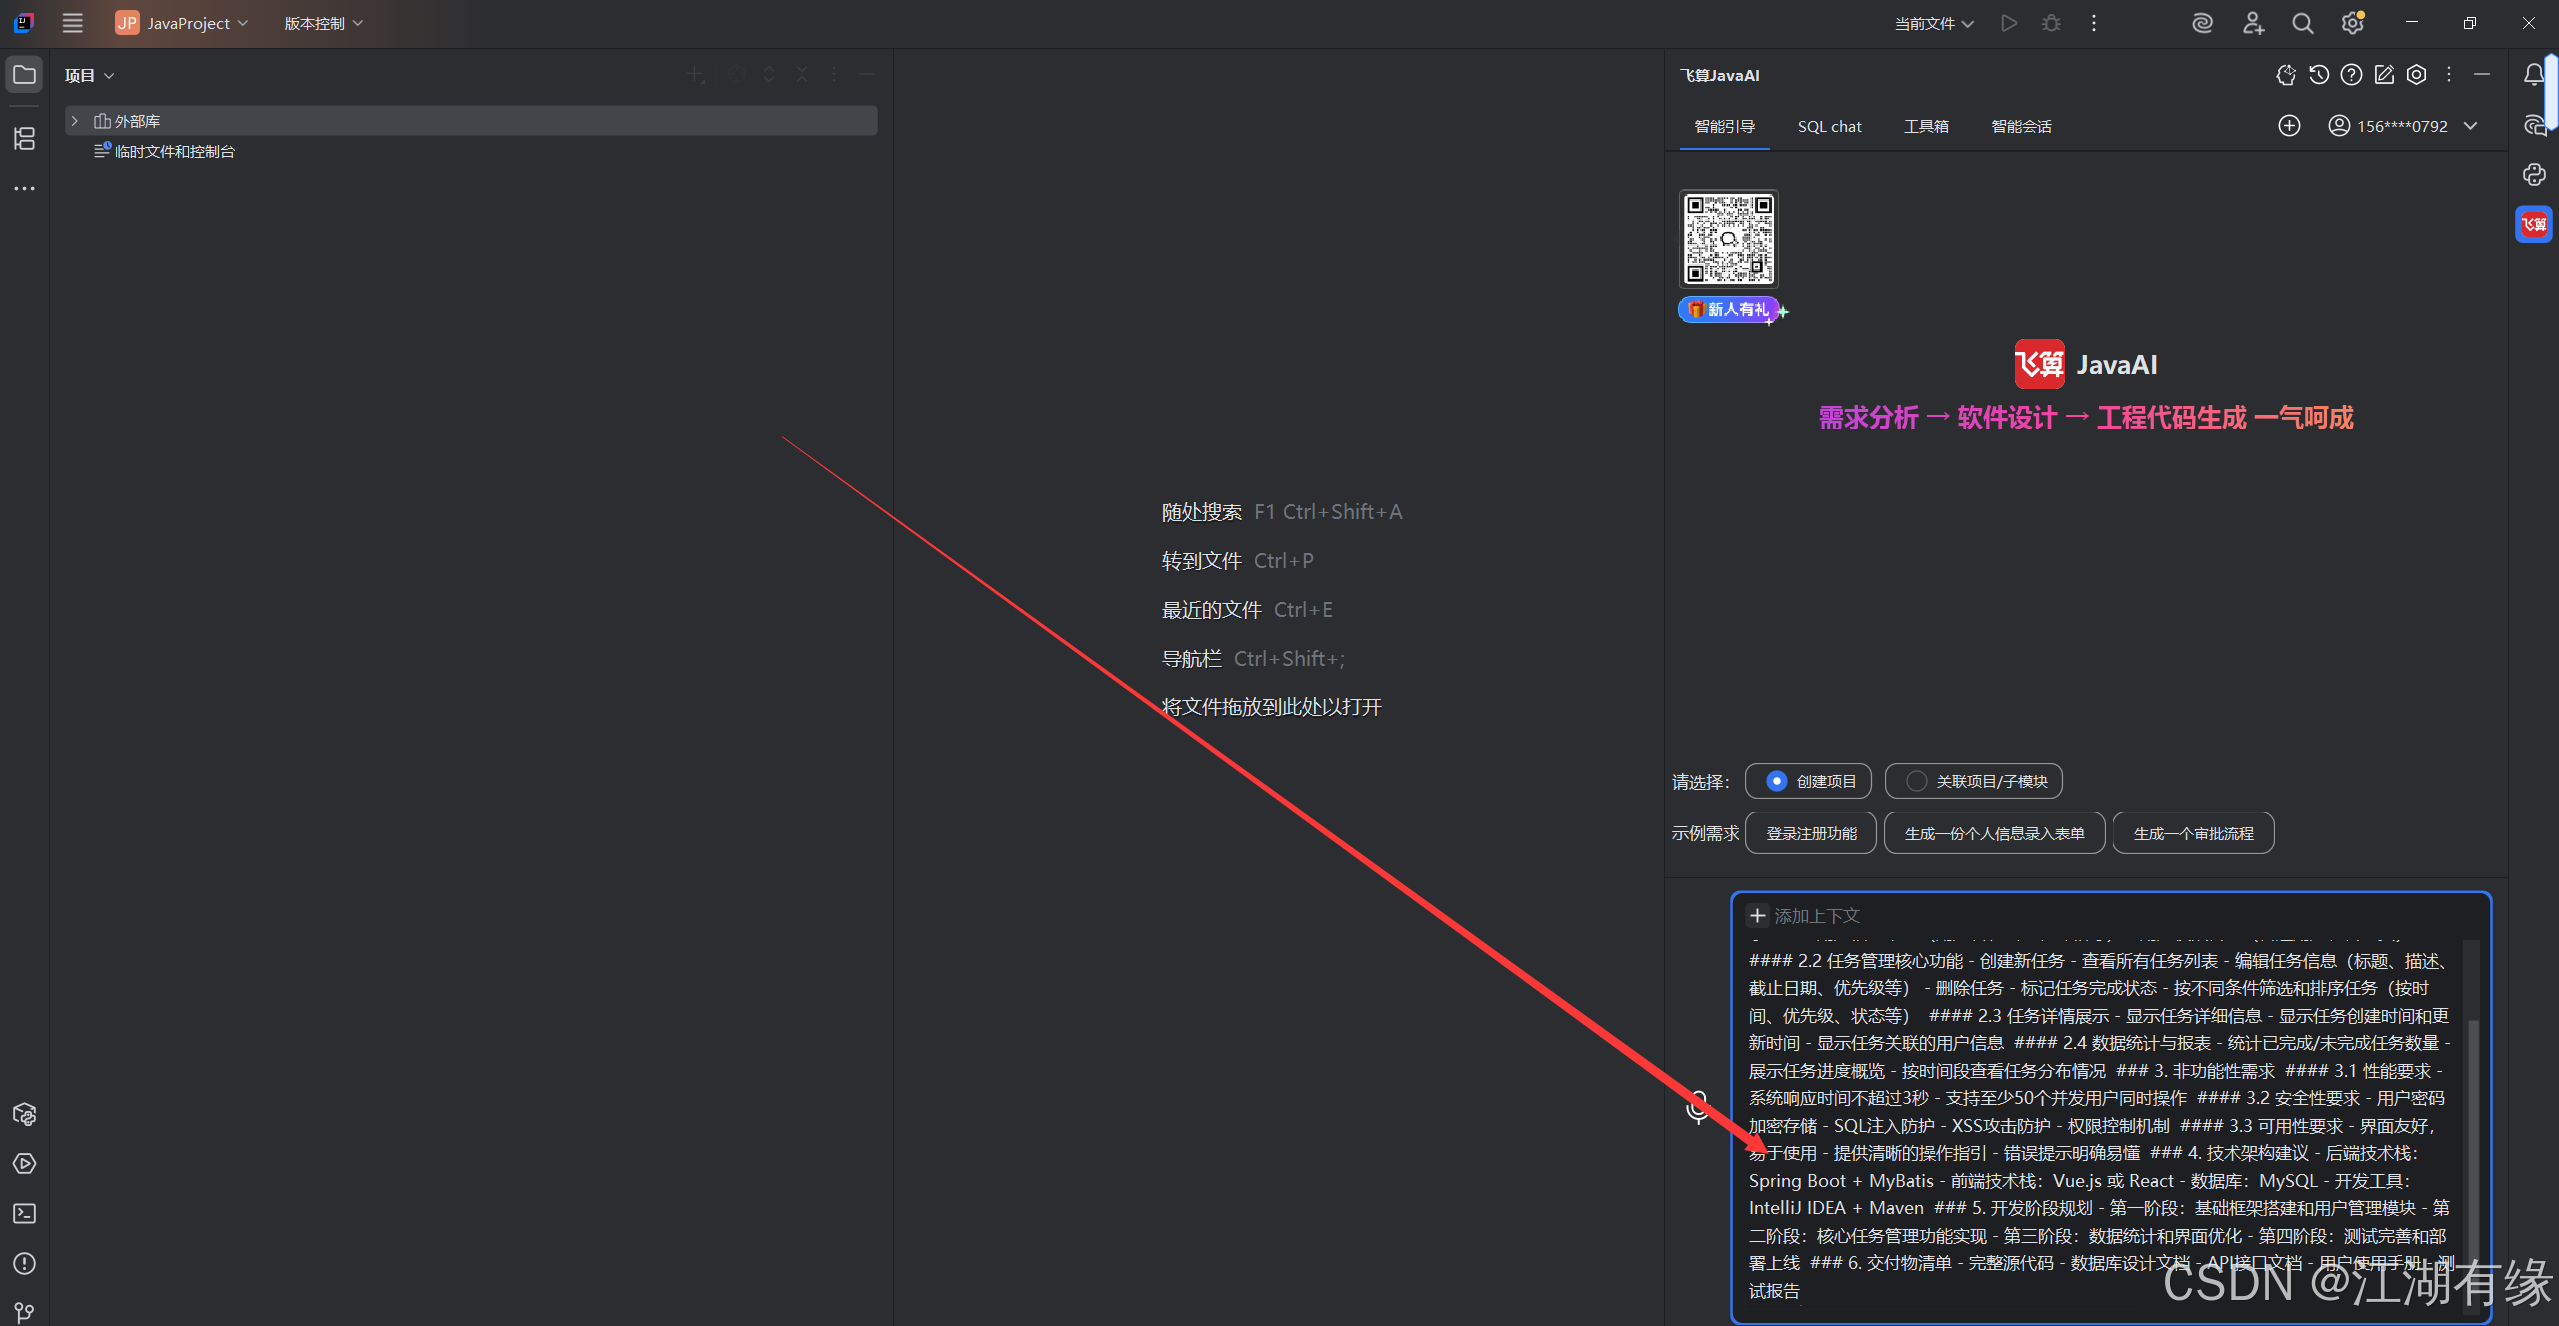Switch to the 工具箱 tab
The height and width of the screenshot is (1326, 2559).
click(1926, 126)
